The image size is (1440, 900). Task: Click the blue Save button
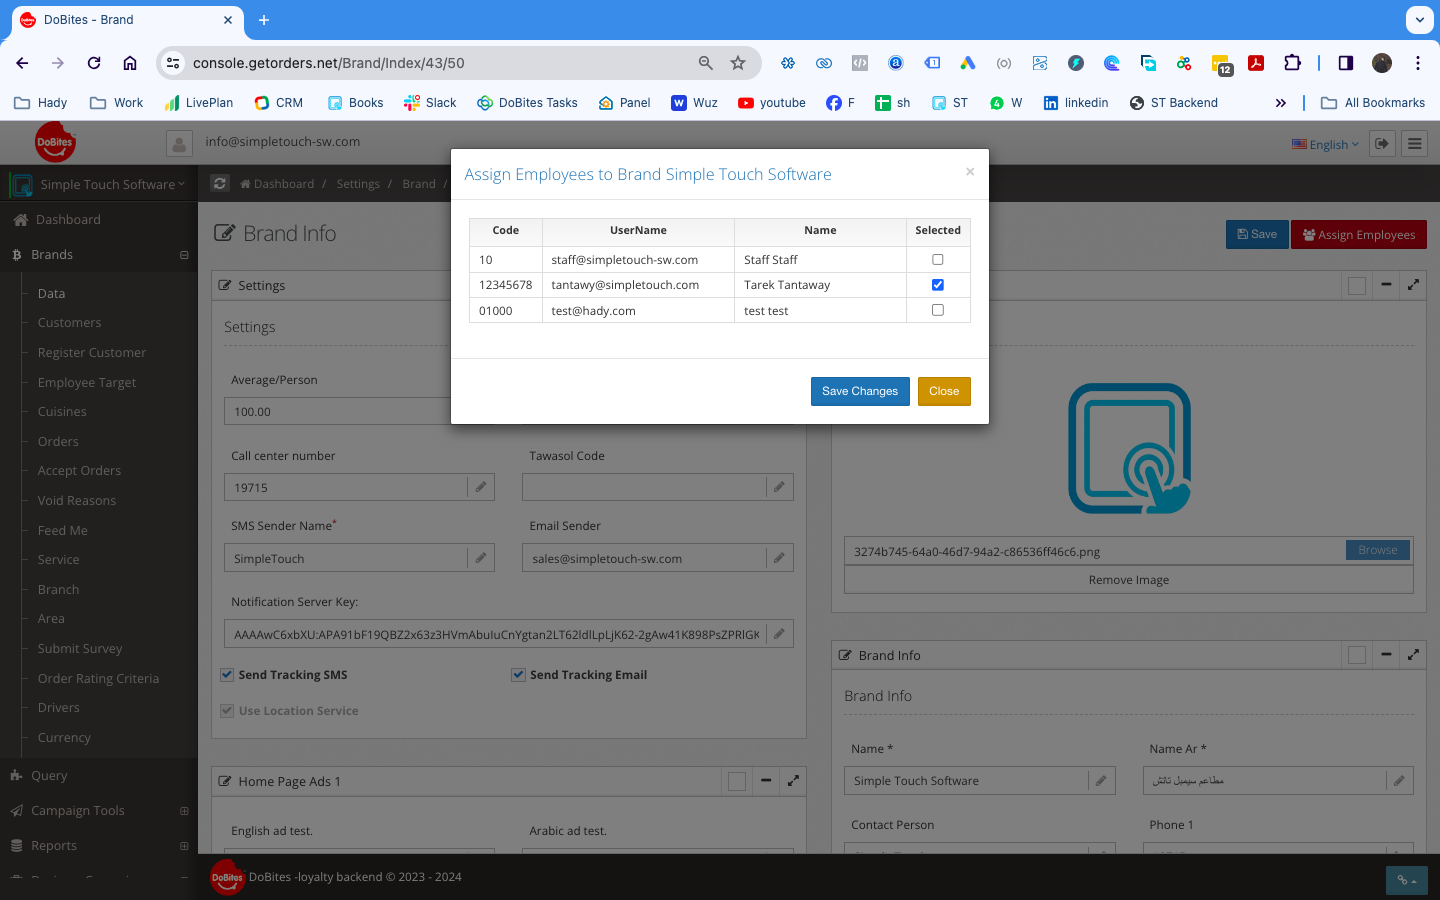(1257, 234)
